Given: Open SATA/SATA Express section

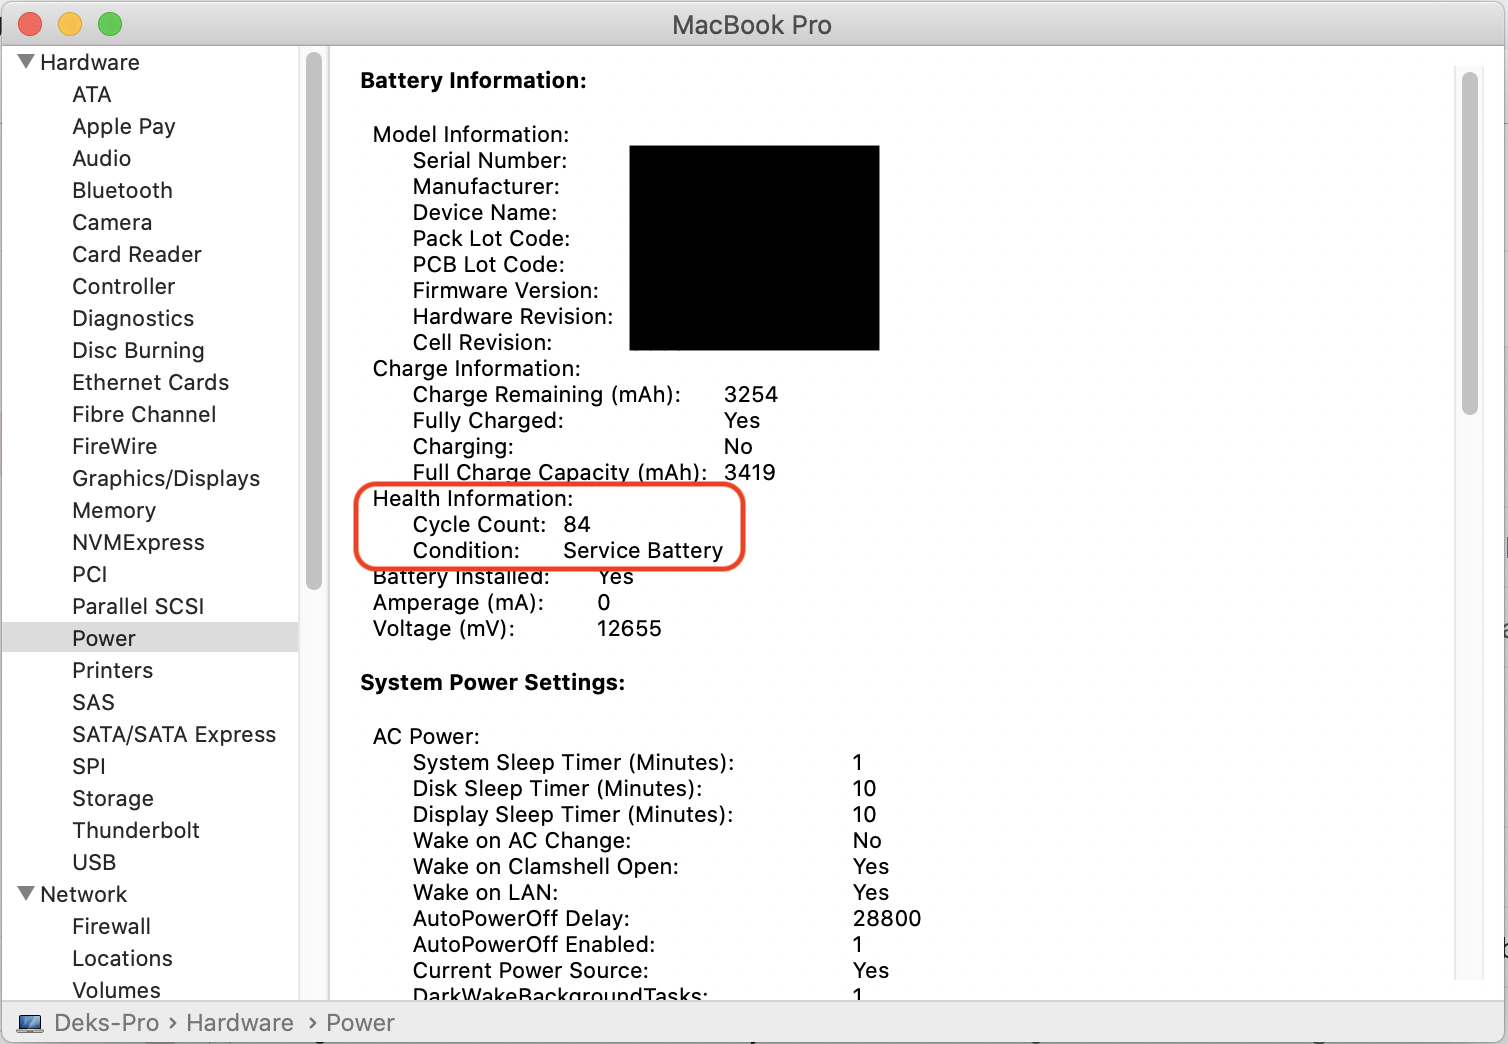Looking at the screenshot, I should [174, 734].
